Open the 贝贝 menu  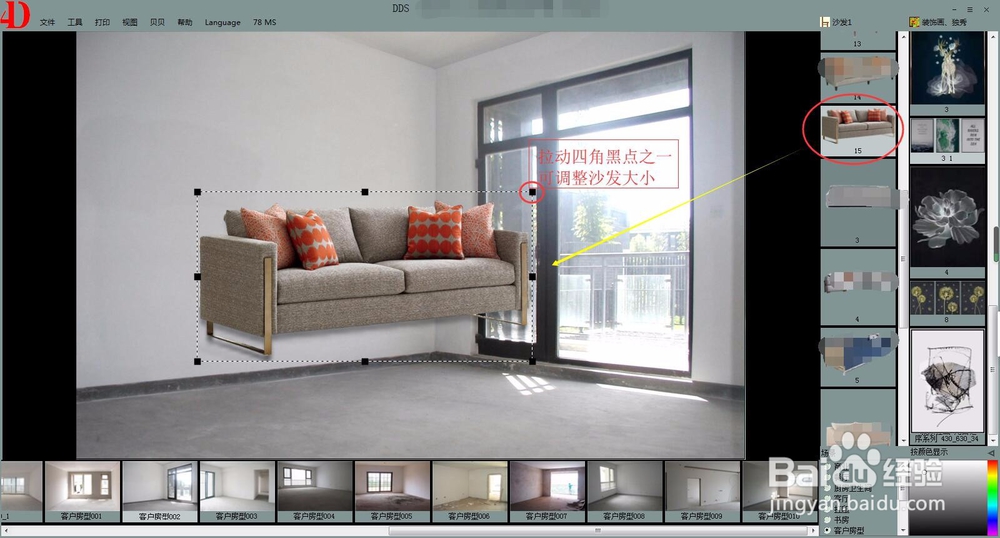click(x=157, y=22)
